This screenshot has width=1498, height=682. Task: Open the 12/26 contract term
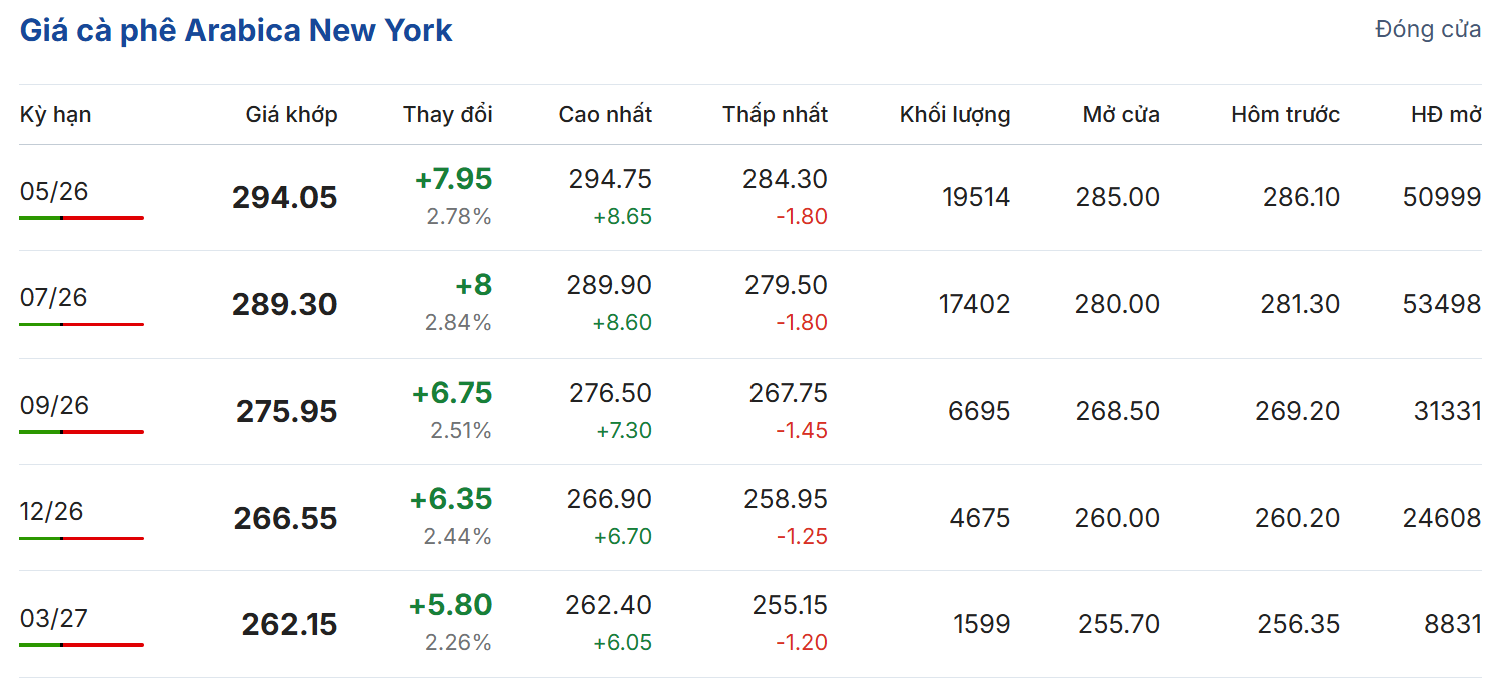[51, 512]
